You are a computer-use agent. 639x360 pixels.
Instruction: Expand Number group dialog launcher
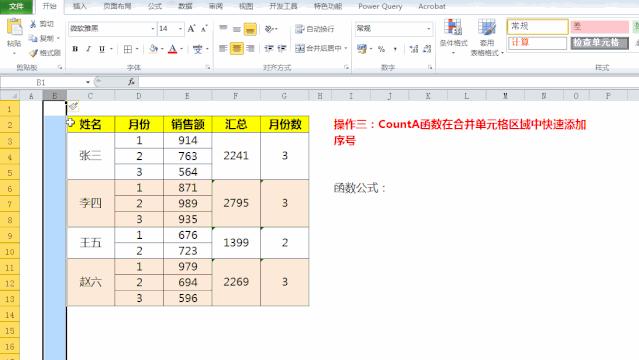[x=430, y=68]
